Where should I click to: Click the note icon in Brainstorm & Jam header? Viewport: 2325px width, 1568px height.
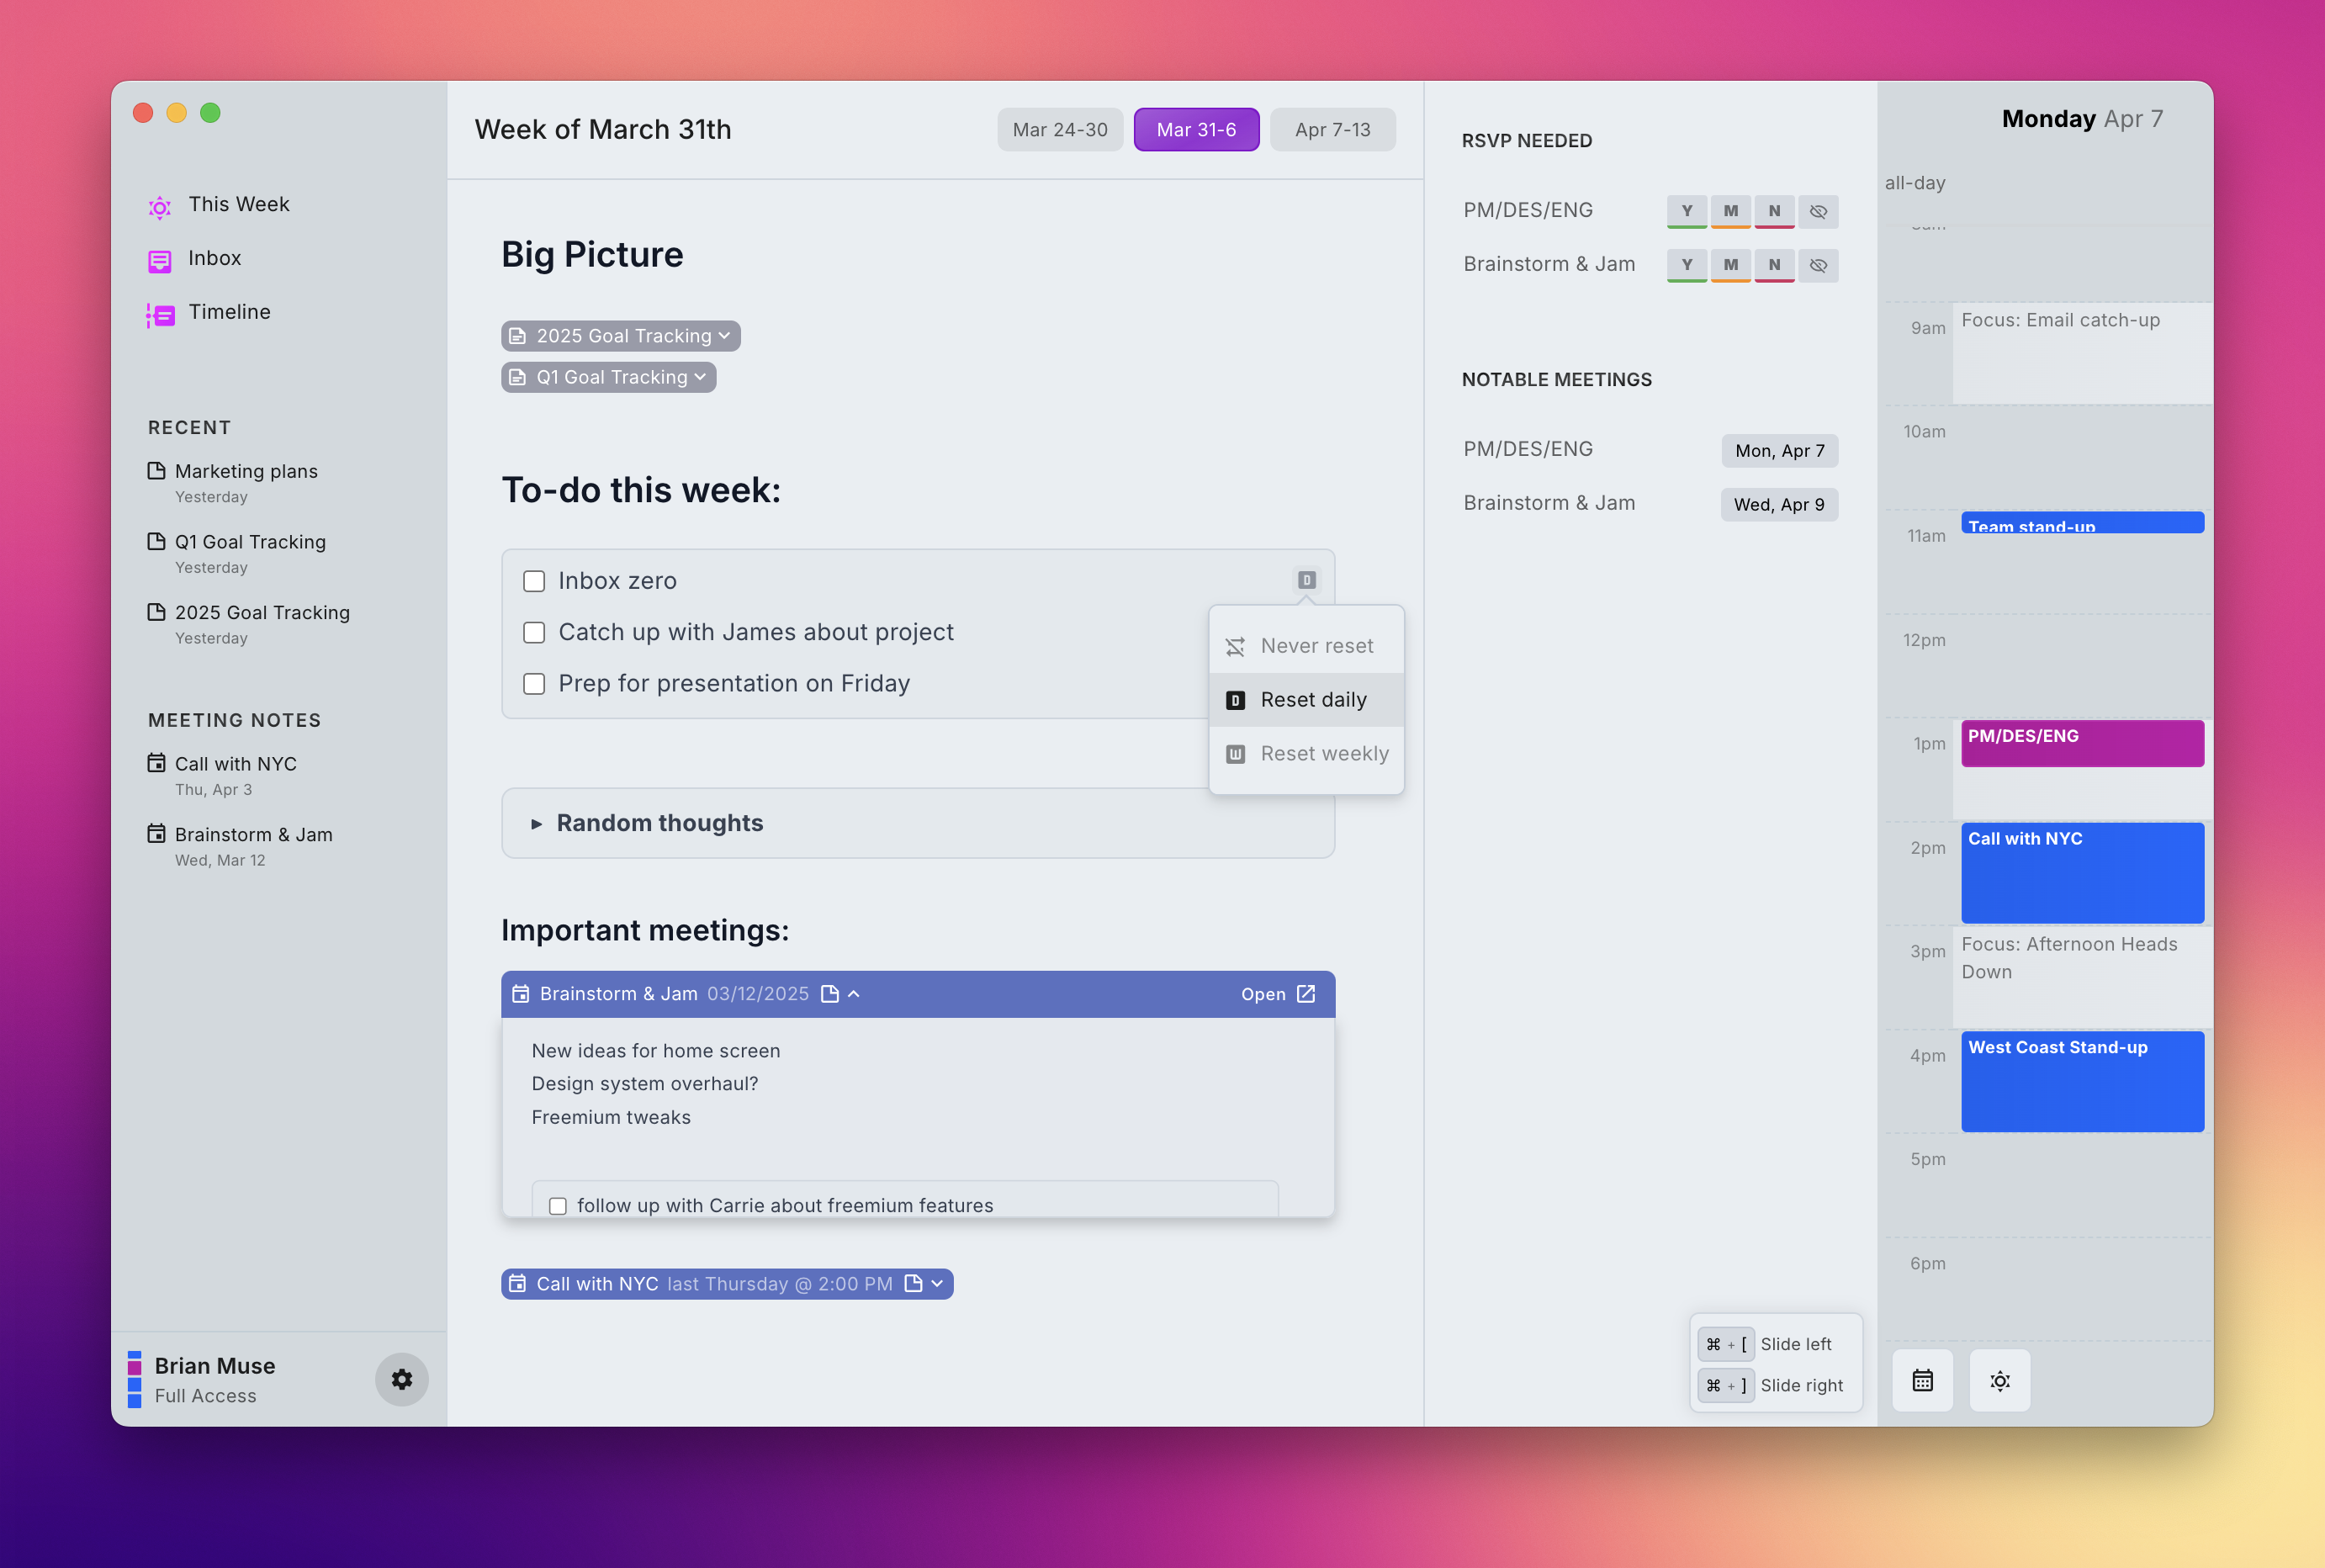click(829, 994)
